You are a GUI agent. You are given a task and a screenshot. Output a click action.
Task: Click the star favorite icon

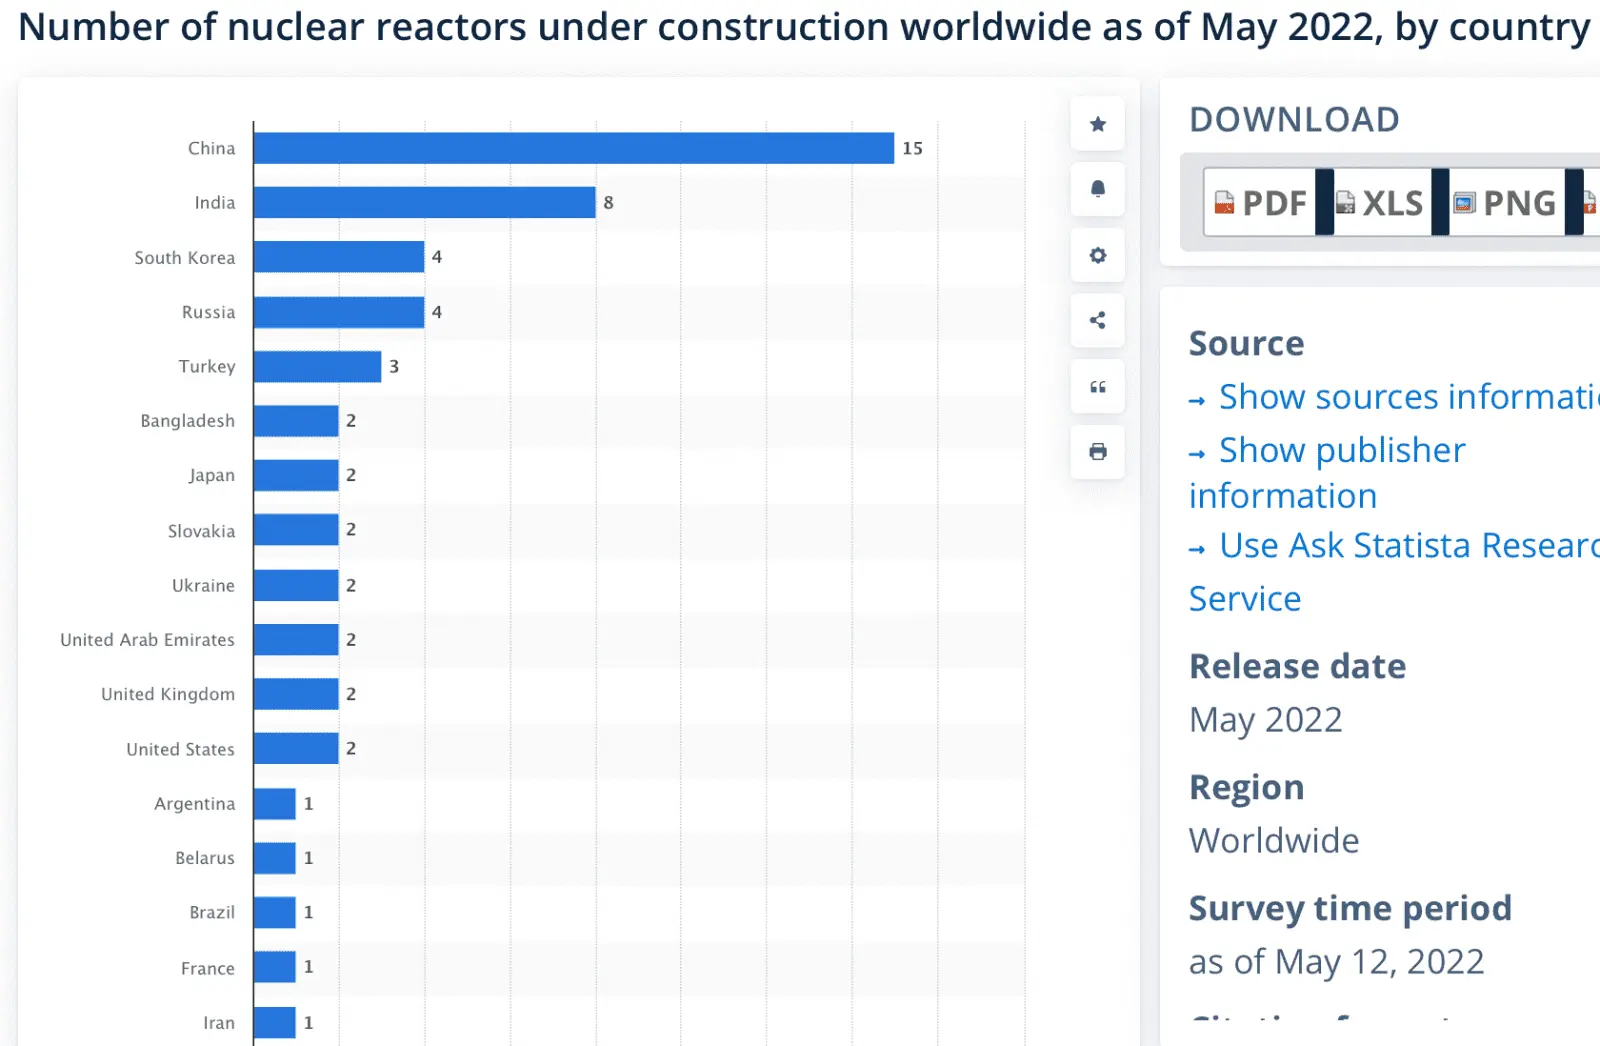[x=1097, y=124]
